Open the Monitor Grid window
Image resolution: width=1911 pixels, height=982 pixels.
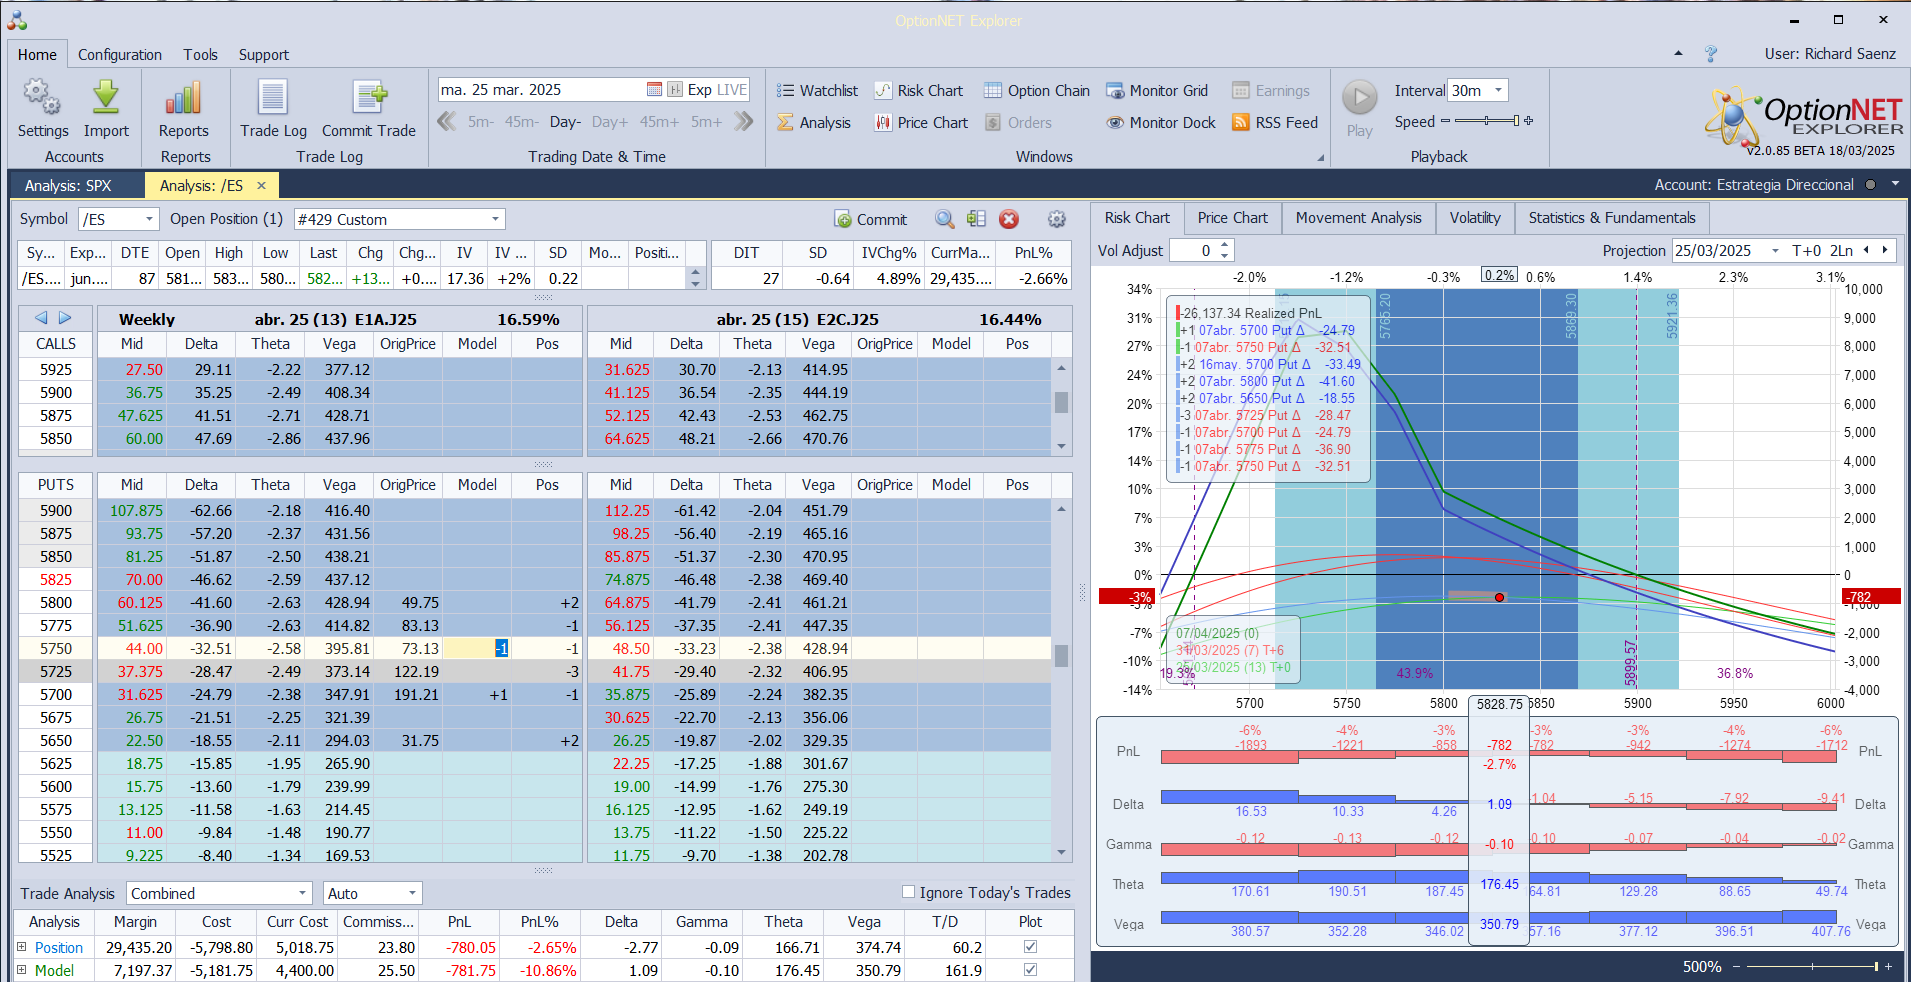coord(1157,91)
